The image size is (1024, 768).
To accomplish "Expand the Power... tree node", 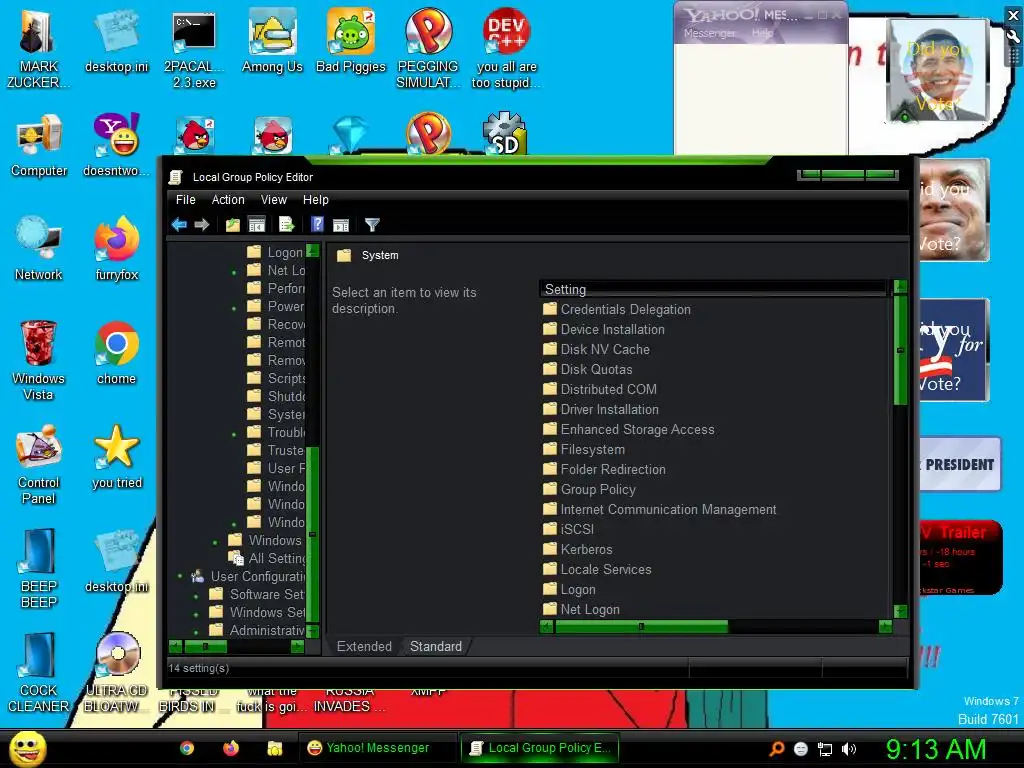I will 234,308.
